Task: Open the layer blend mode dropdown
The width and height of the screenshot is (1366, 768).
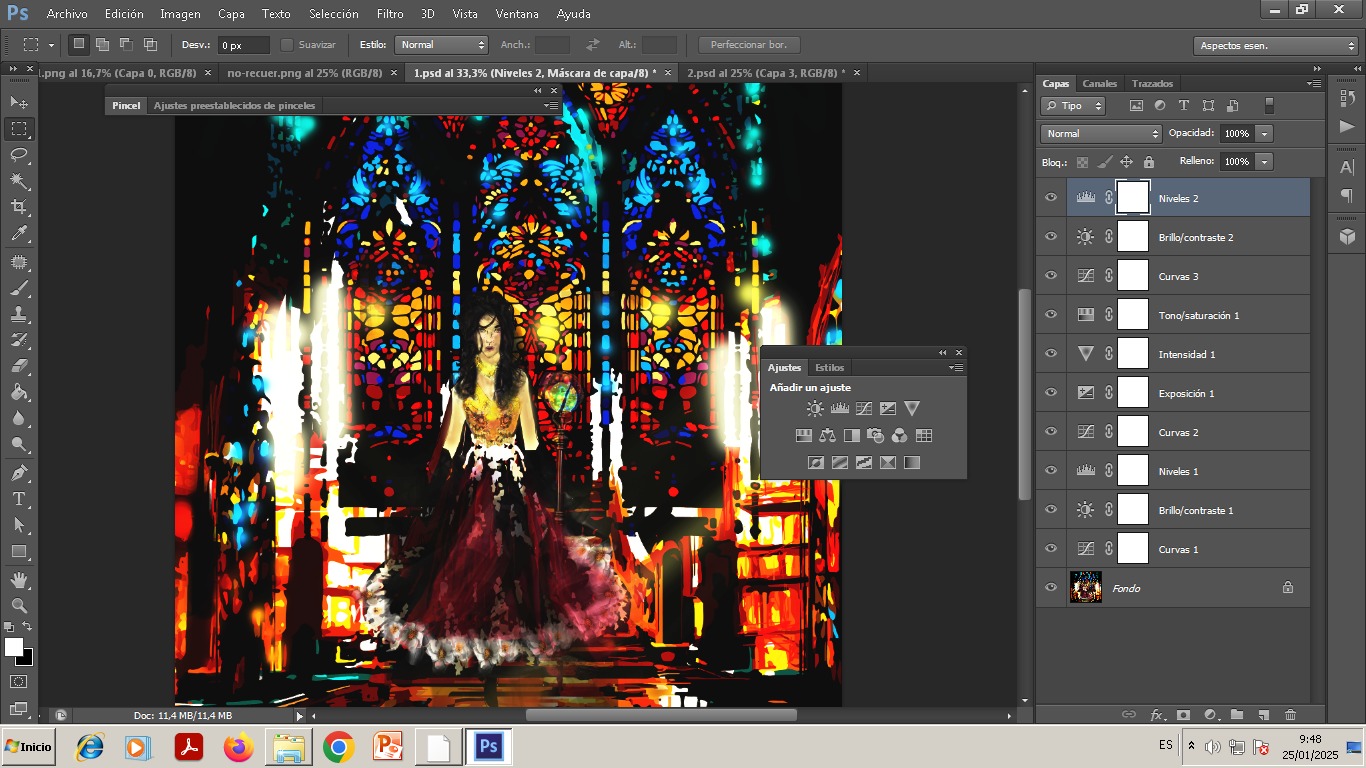Action: pos(1101,133)
